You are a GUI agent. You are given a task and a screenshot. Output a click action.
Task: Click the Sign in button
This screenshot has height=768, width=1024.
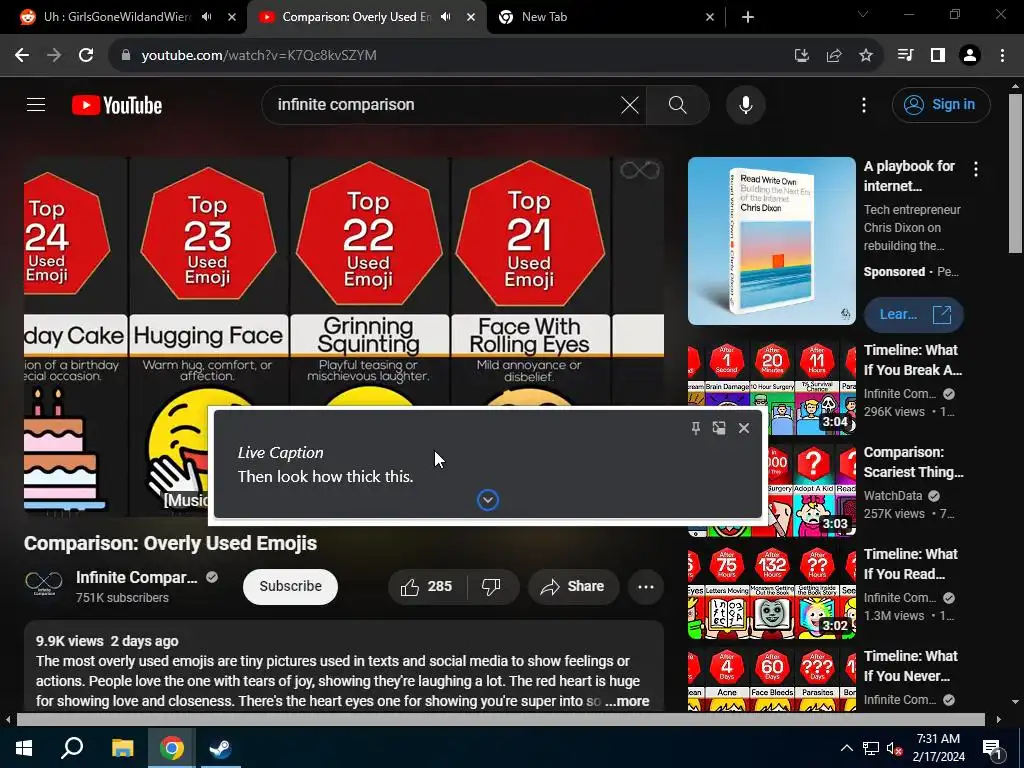(x=941, y=104)
